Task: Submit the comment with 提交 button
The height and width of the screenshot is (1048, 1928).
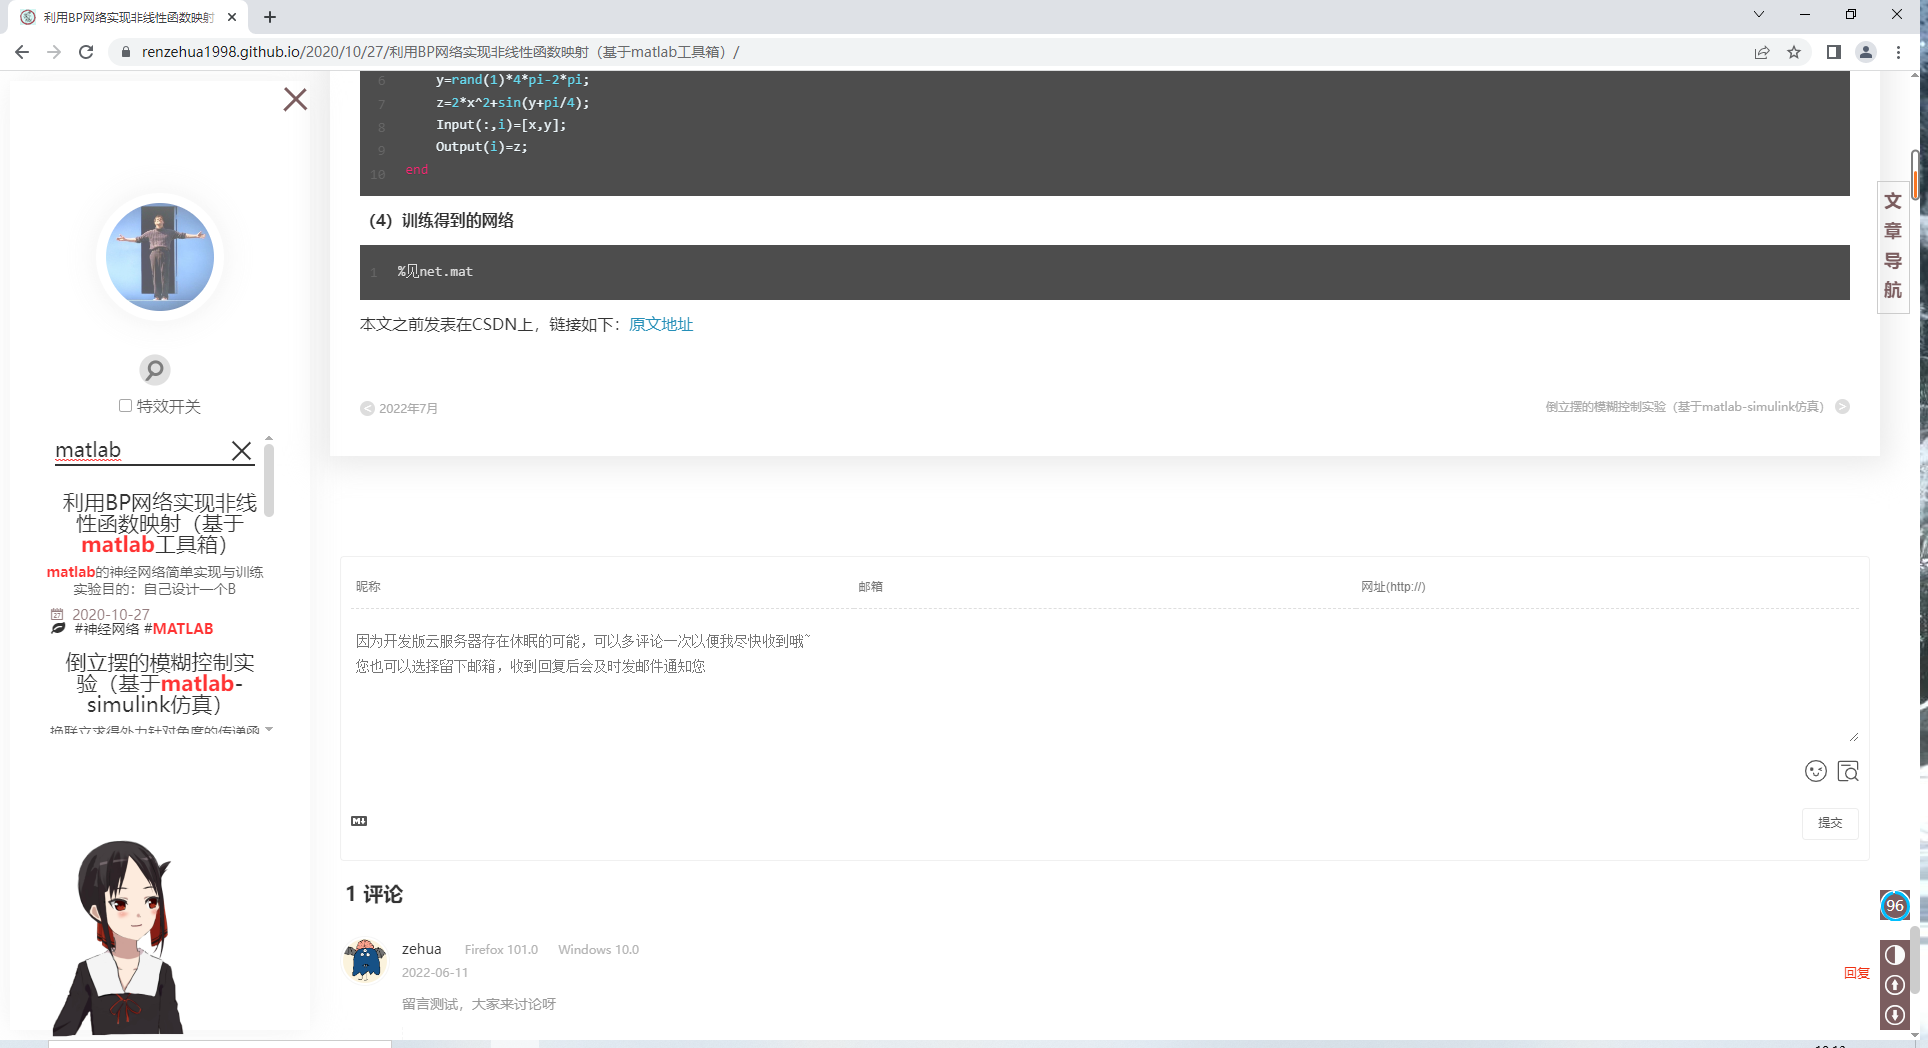Action: pyautogui.click(x=1830, y=822)
